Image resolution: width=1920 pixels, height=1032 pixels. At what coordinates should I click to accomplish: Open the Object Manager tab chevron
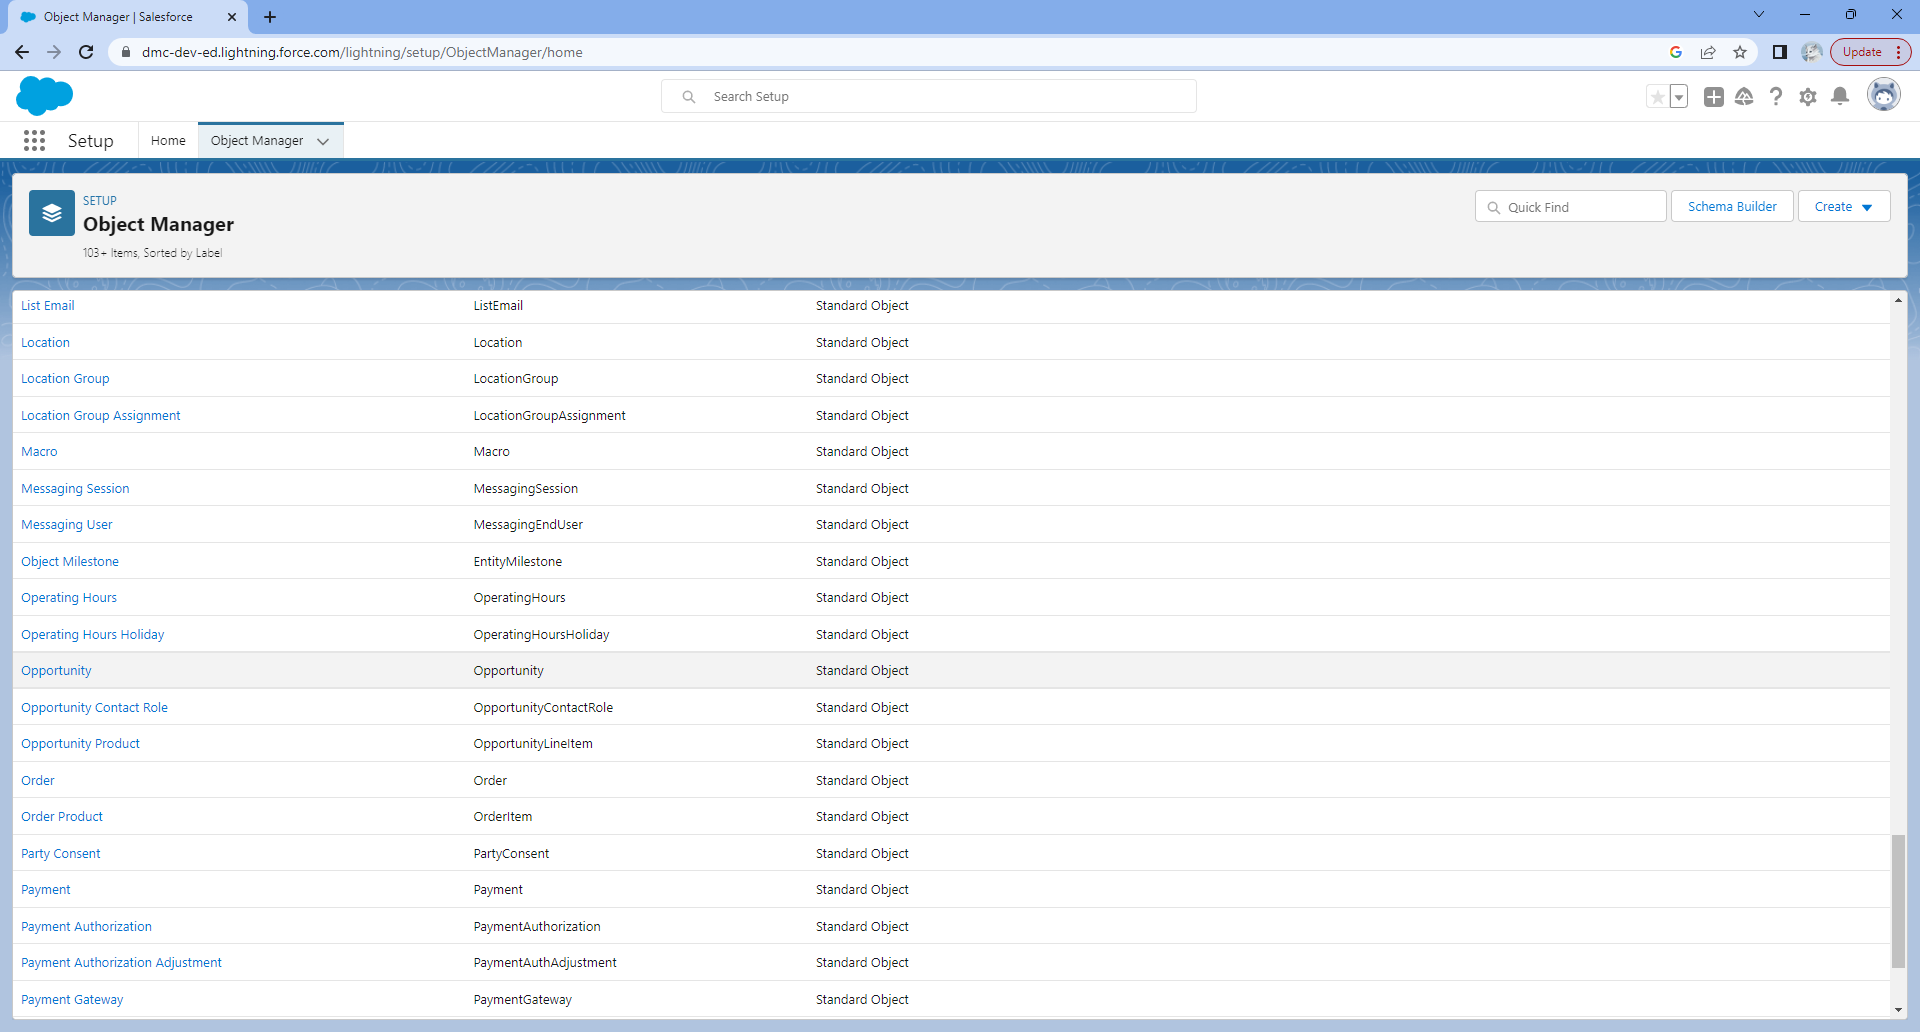tap(323, 141)
